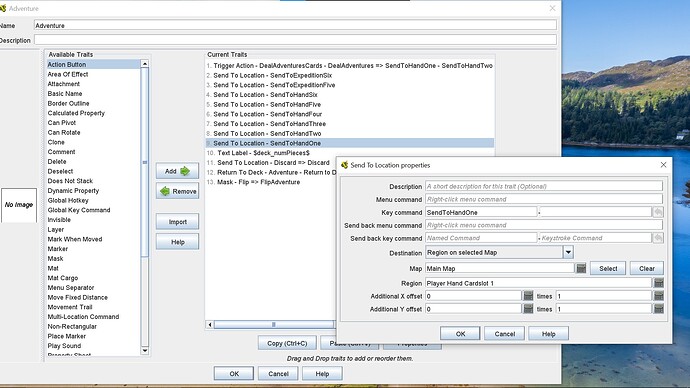Click Current Traits horizontal scrollbar thumb
The width and height of the screenshot is (690, 388).
[x=274, y=325]
